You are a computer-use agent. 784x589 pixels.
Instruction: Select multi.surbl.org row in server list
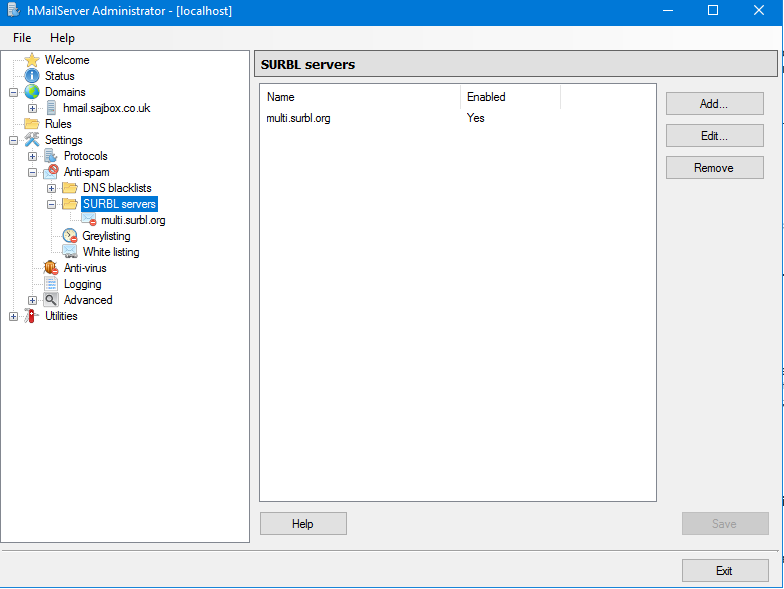[x=458, y=118]
